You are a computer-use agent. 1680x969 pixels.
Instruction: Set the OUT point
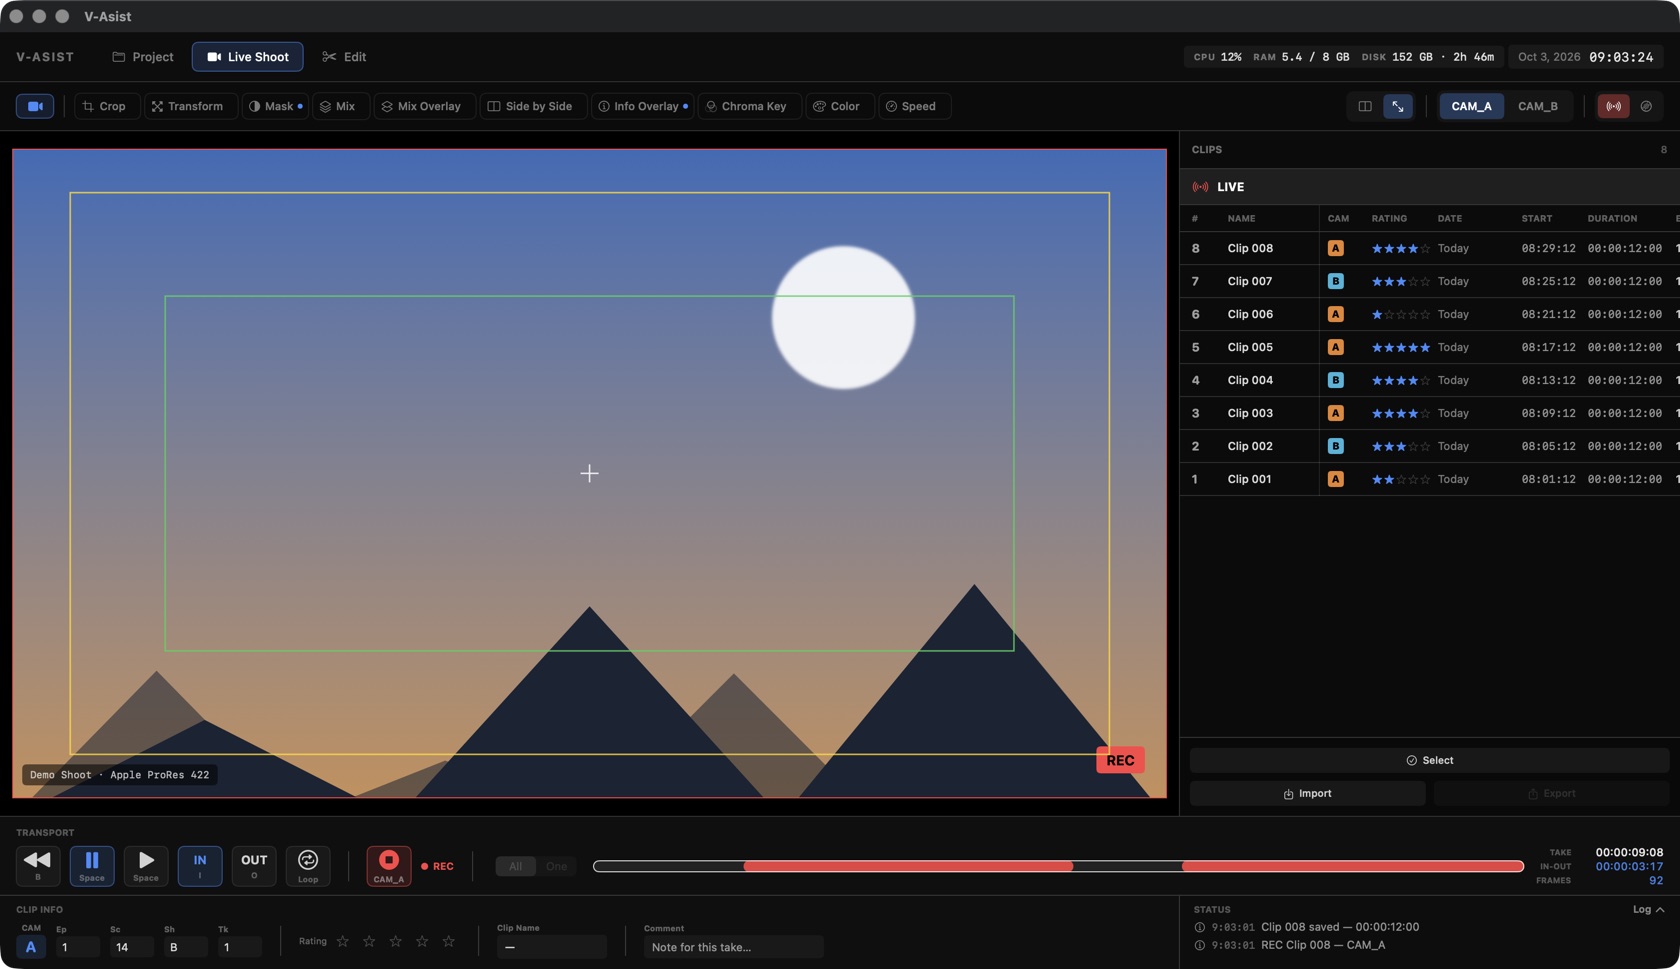(254, 866)
